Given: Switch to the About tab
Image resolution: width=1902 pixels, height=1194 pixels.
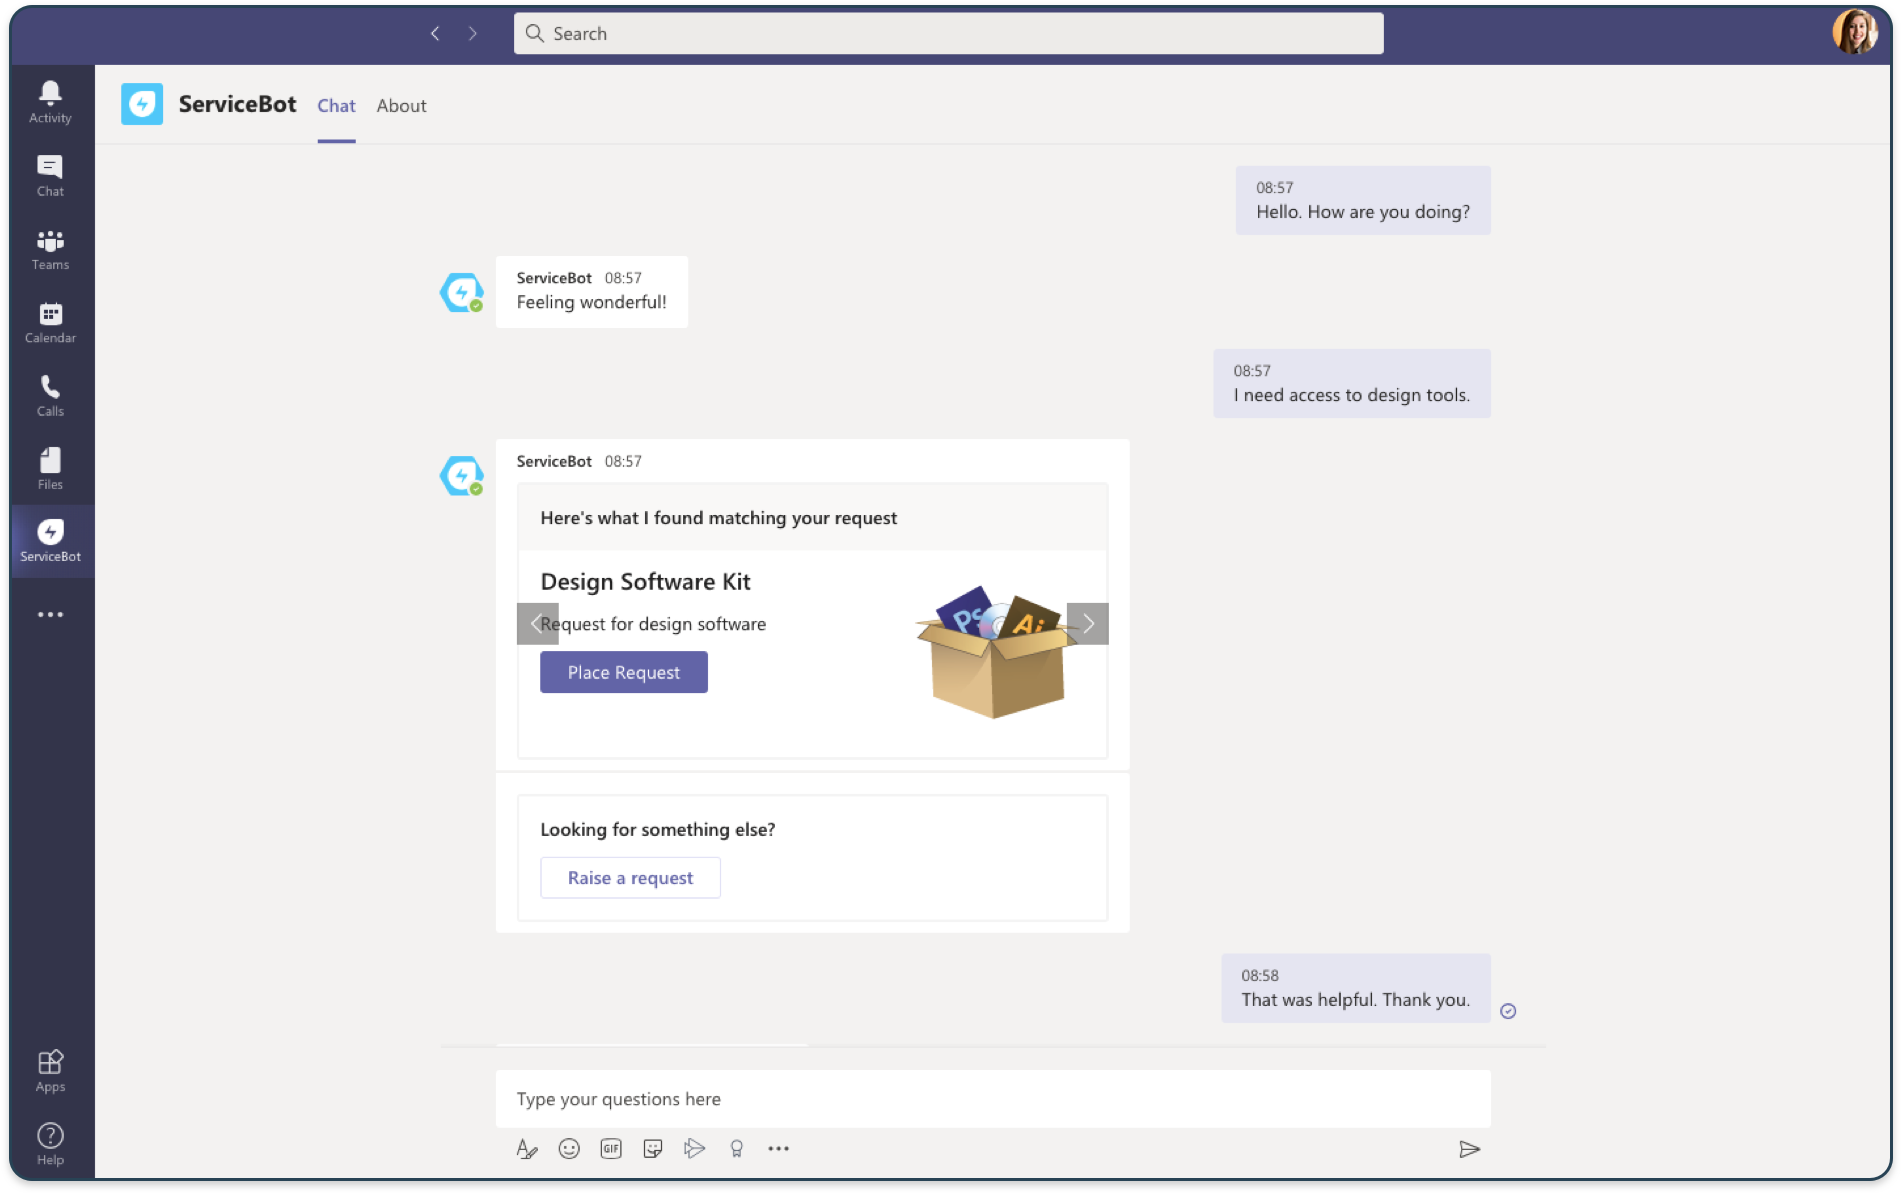Looking at the screenshot, I should tap(401, 106).
